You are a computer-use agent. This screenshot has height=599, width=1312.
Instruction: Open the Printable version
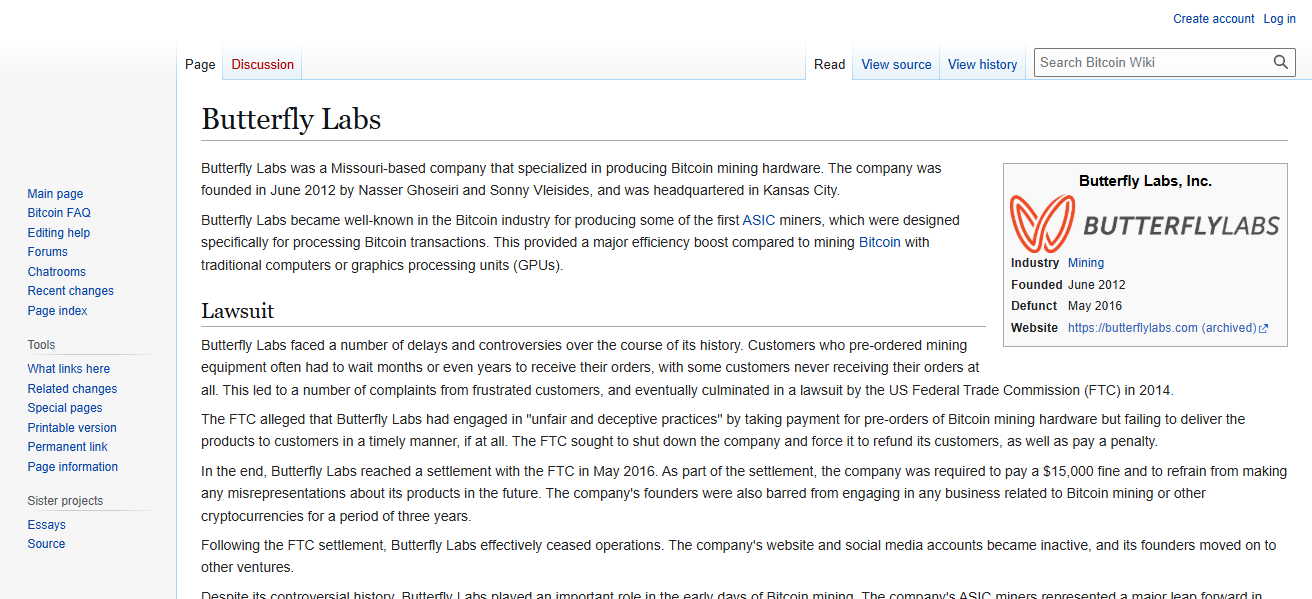coord(71,427)
